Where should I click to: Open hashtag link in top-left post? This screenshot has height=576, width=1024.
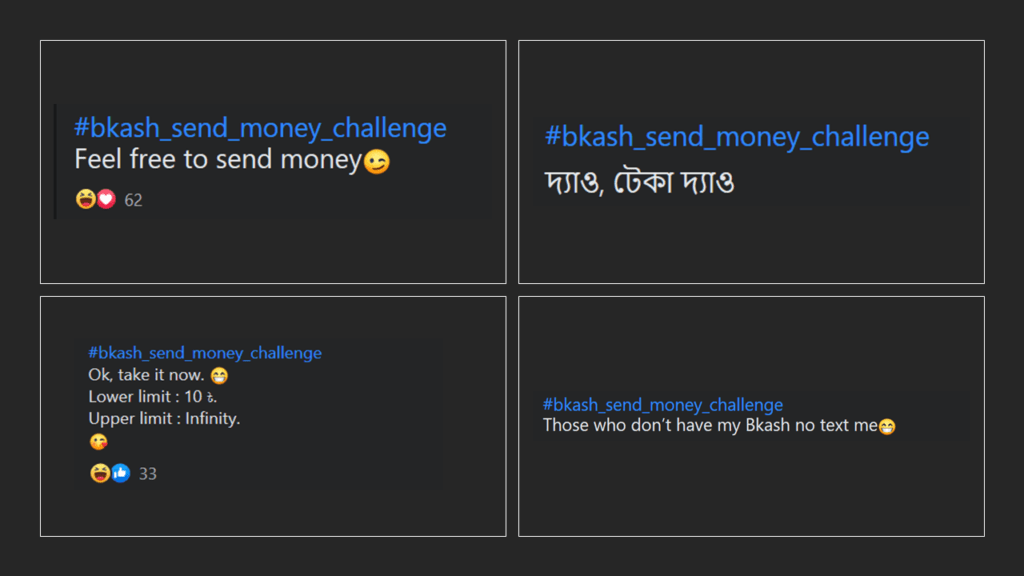click(260, 128)
